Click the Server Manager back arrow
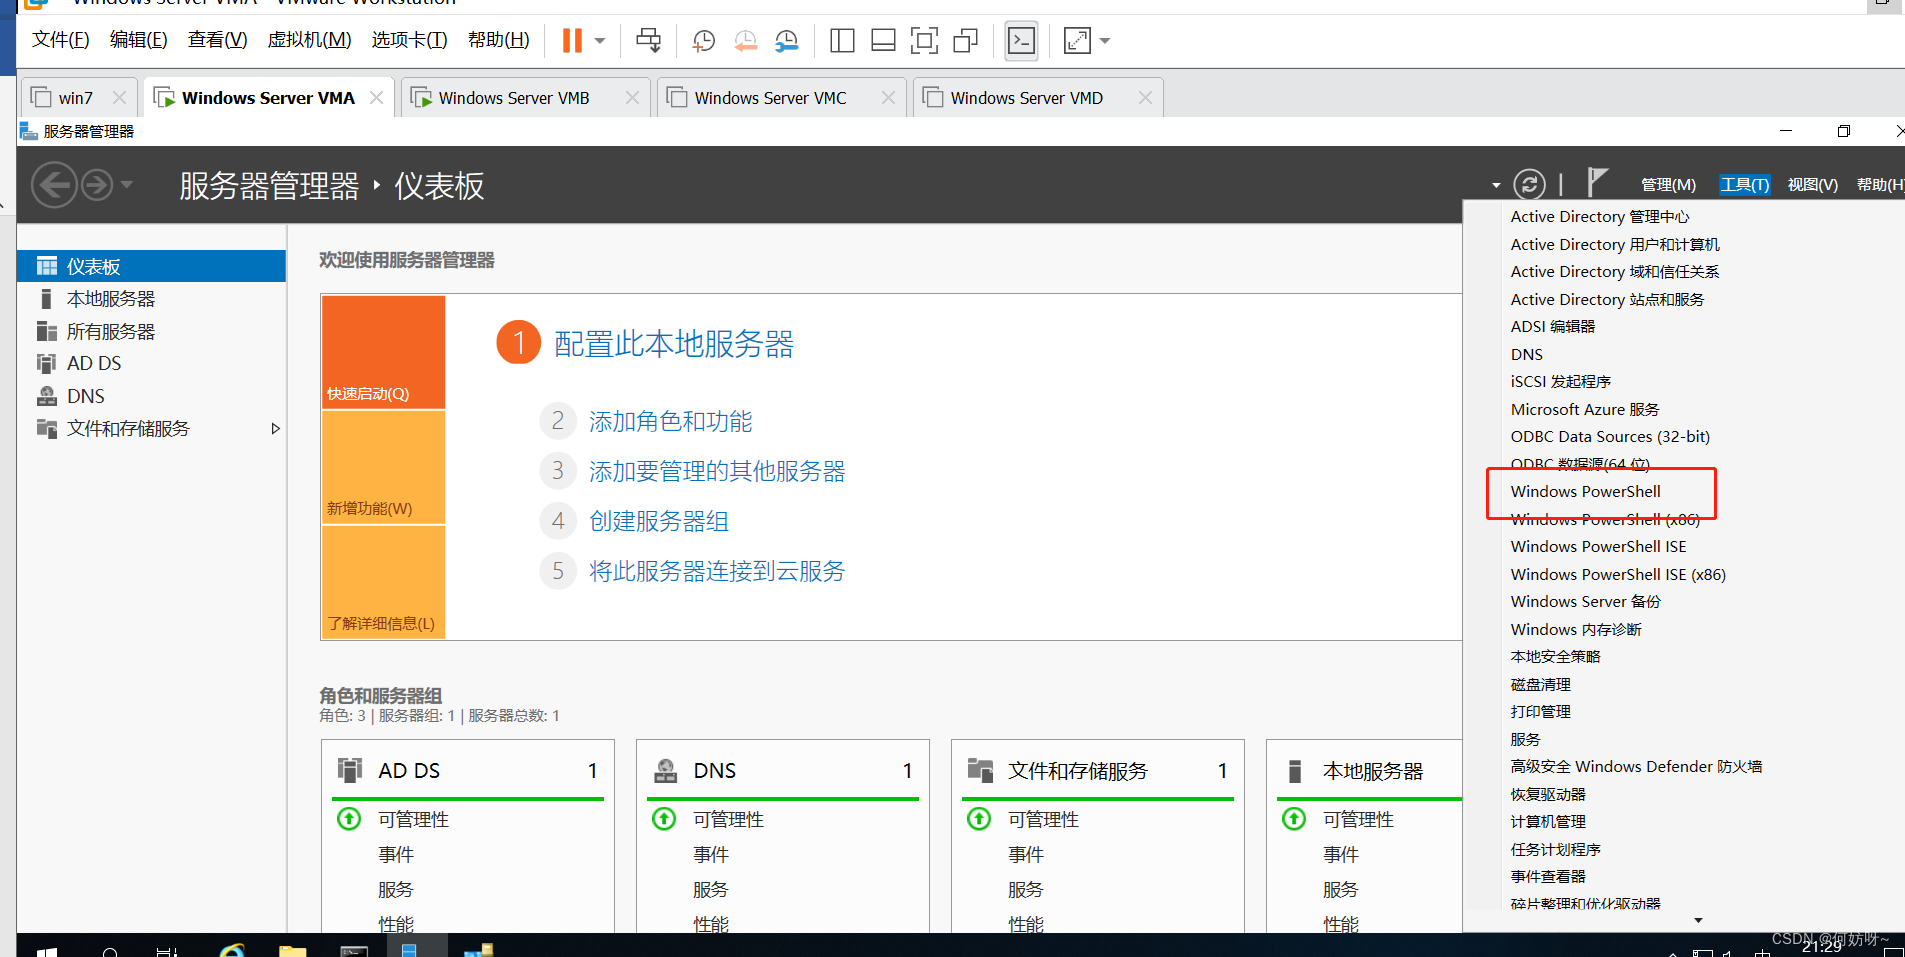 click(x=54, y=185)
